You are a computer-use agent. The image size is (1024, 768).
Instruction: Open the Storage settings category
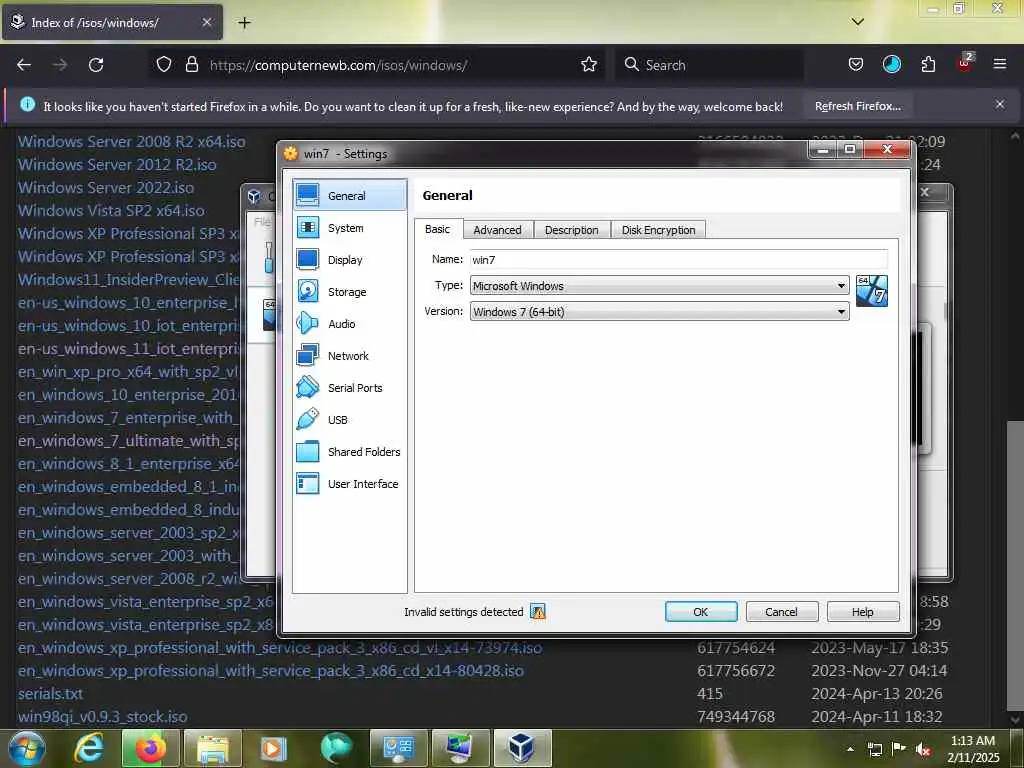349,292
